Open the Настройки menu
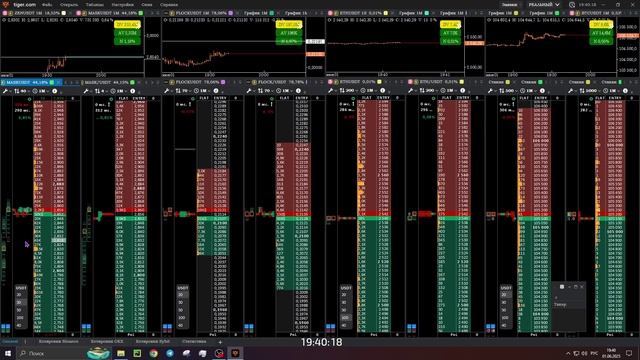The width and height of the screenshot is (640, 360). point(122,4)
